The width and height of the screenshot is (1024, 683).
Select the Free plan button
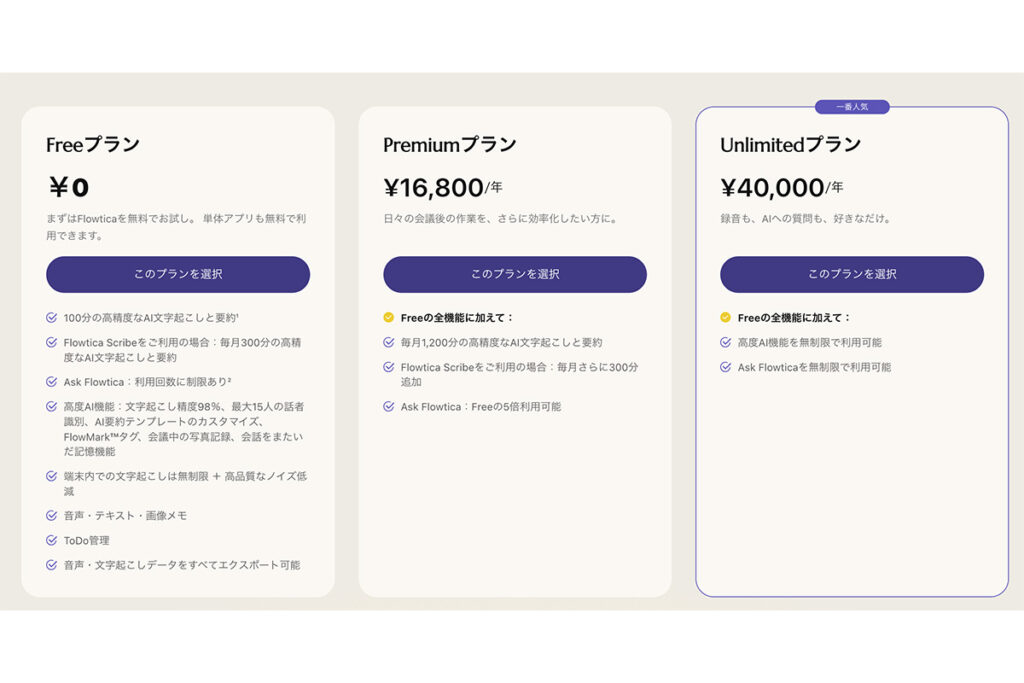tap(178, 274)
